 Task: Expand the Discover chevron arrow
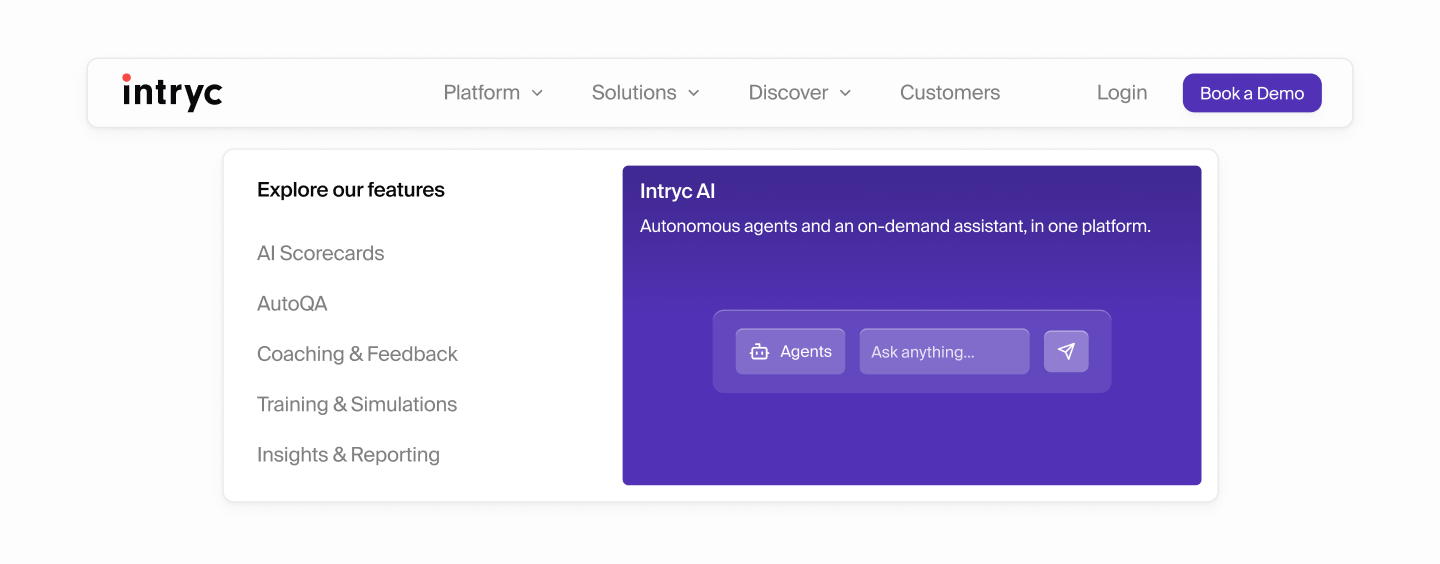pyautogui.click(x=845, y=93)
